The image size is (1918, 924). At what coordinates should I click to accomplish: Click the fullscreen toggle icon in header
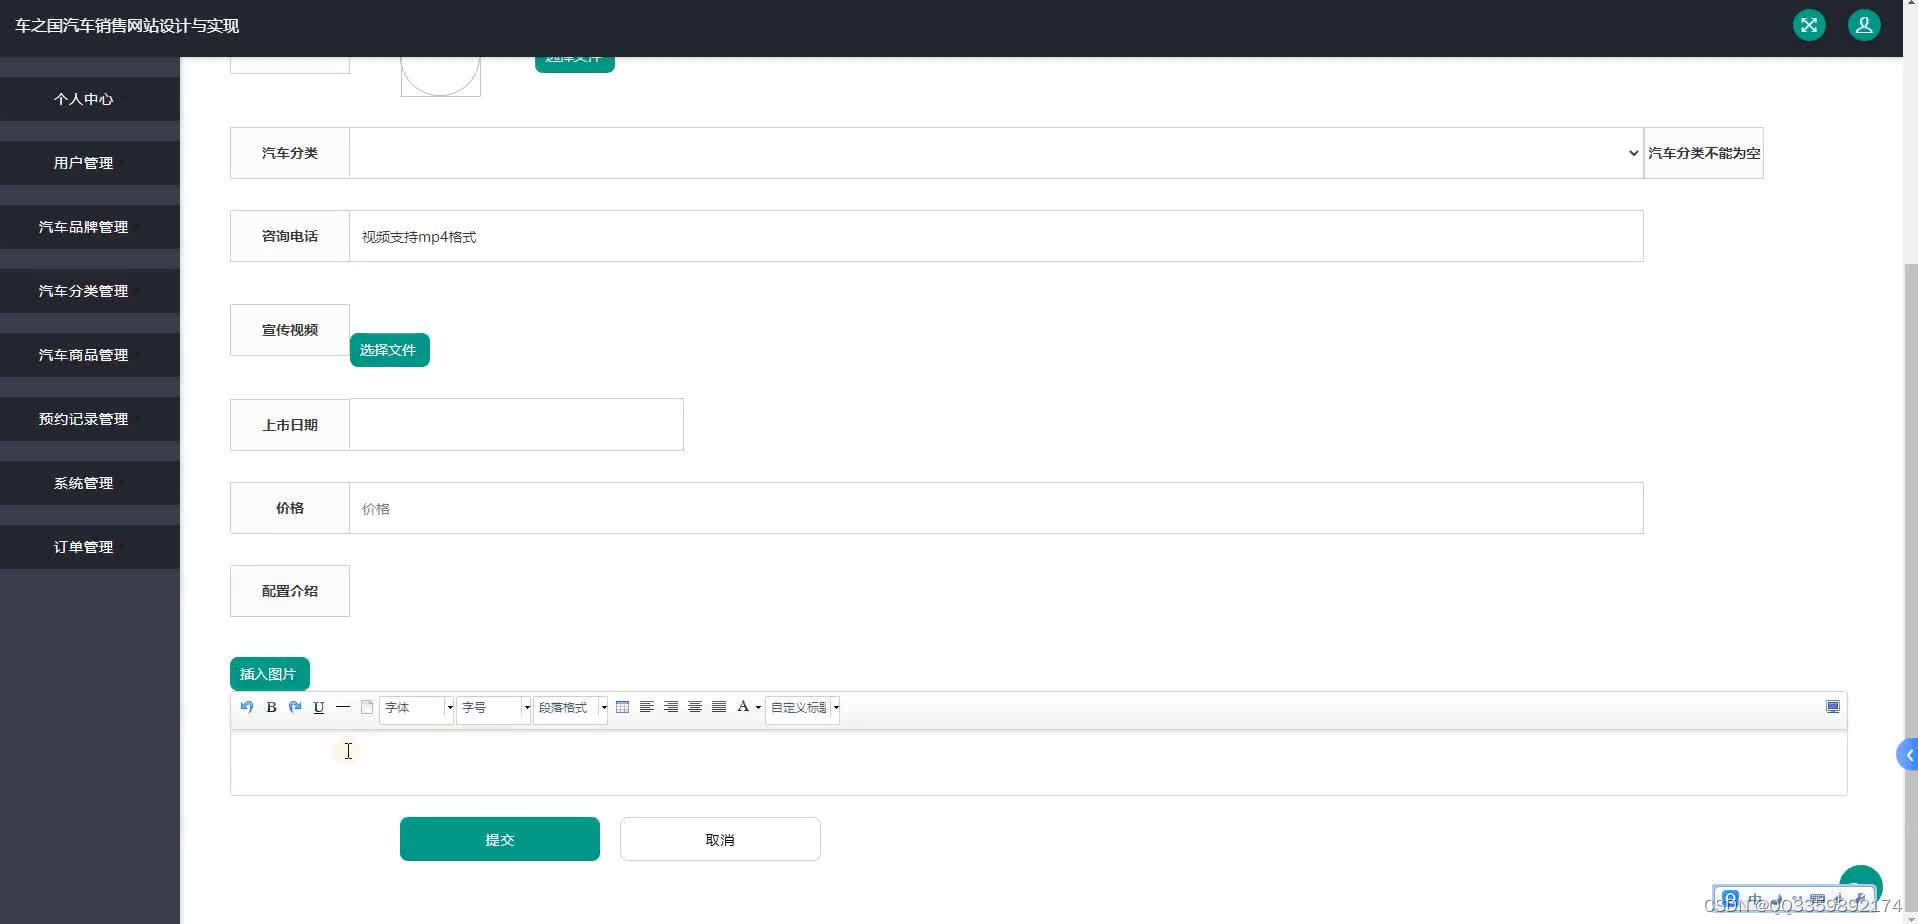tap(1809, 25)
